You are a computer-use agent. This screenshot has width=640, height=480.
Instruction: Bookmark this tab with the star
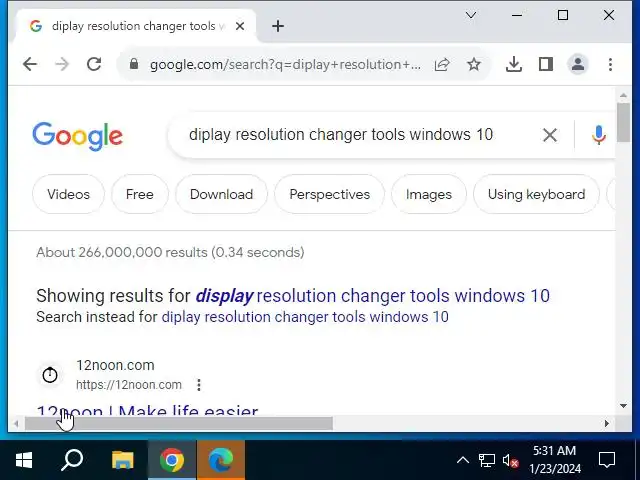pyautogui.click(x=474, y=64)
